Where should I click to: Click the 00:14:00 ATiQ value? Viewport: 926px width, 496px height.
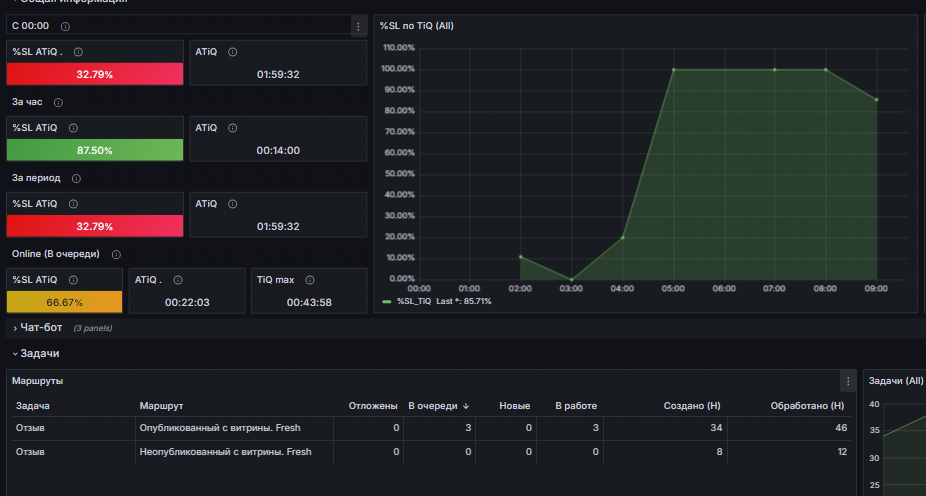click(x=278, y=151)
